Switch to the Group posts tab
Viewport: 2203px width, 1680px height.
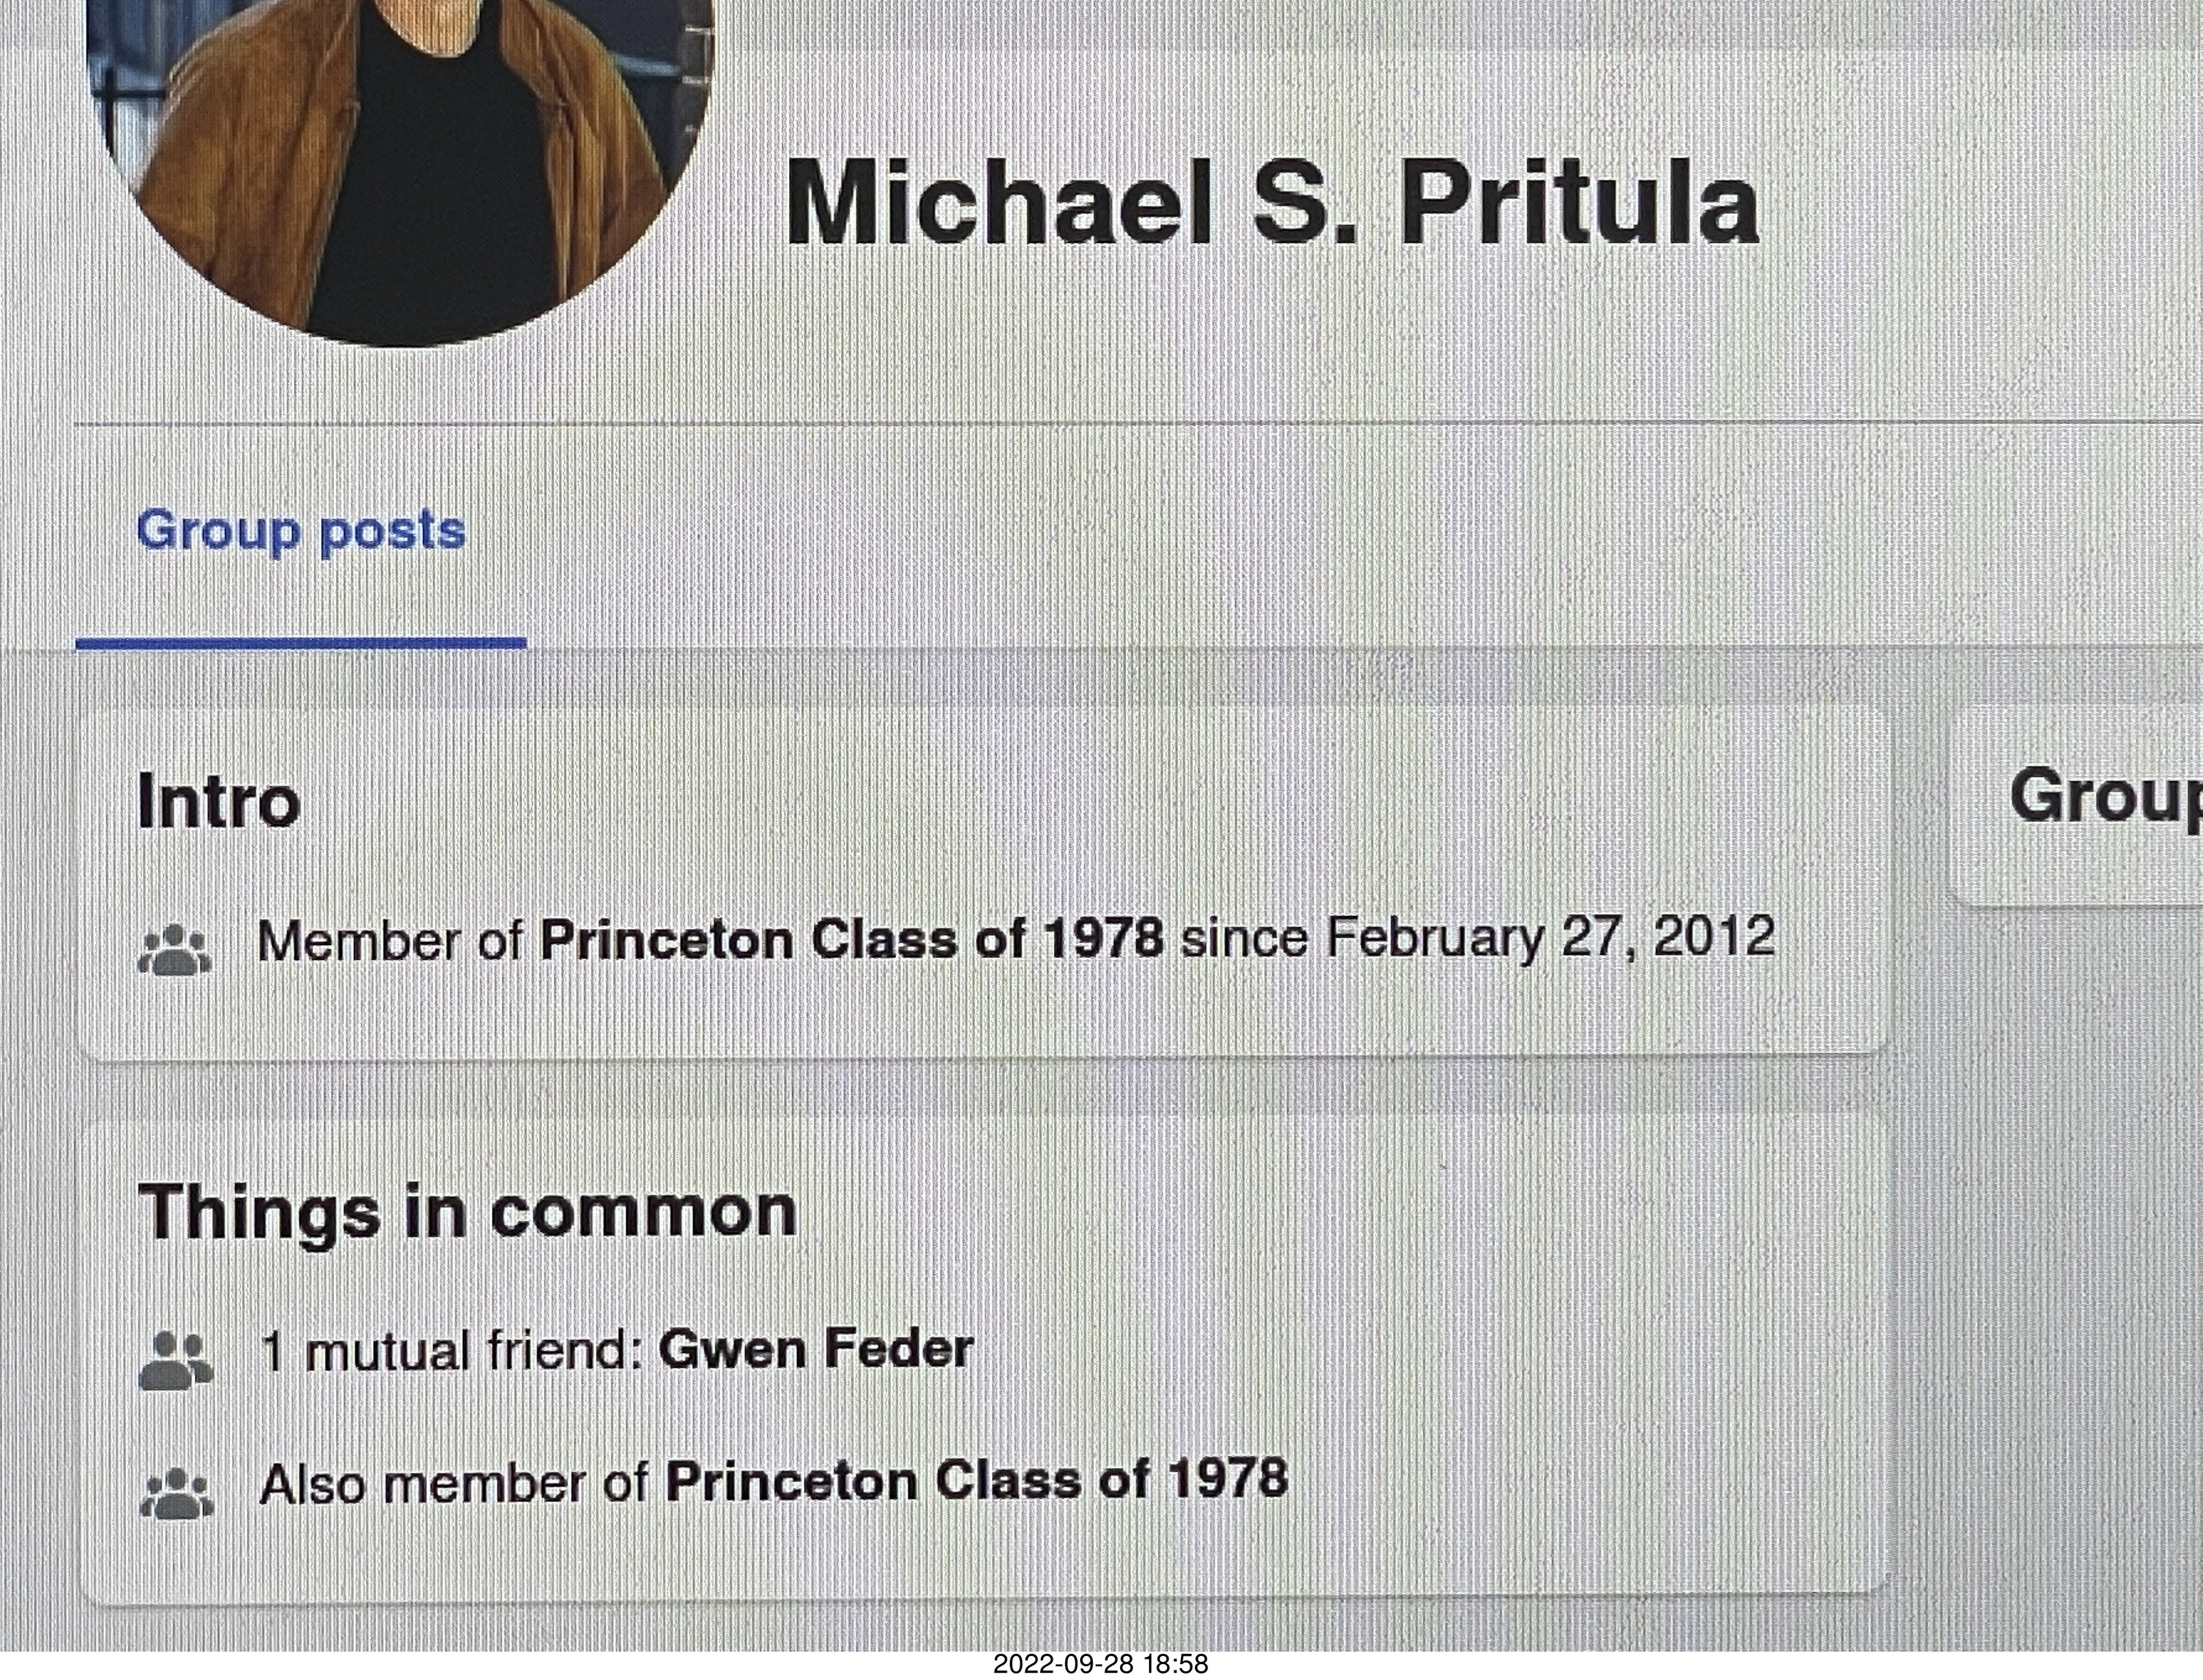[x=301, y=531]
